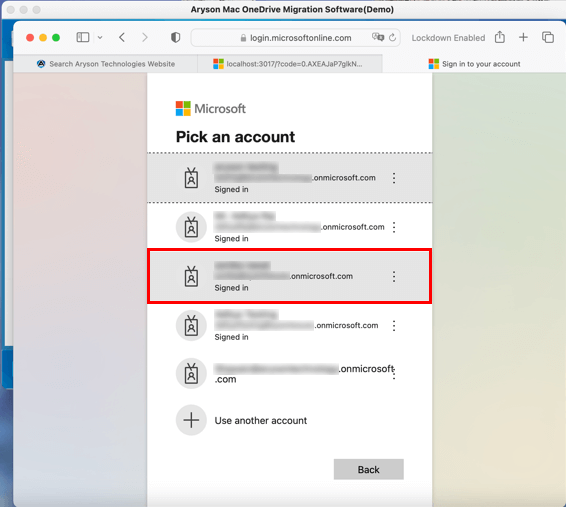This screenshot has height=507, width=566.
Task: Add a new tab with the plus icon
Action: pos(523,37)
